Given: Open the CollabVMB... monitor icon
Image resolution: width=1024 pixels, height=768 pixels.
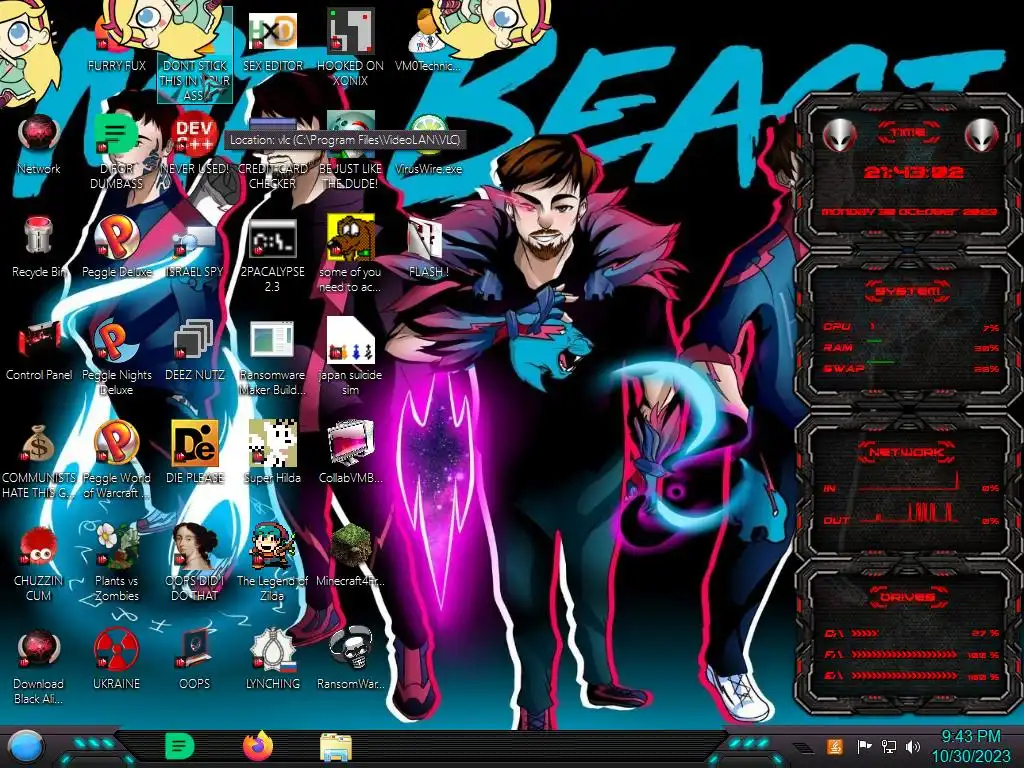Looking at the screenshot, I should [x=350, y=453].
